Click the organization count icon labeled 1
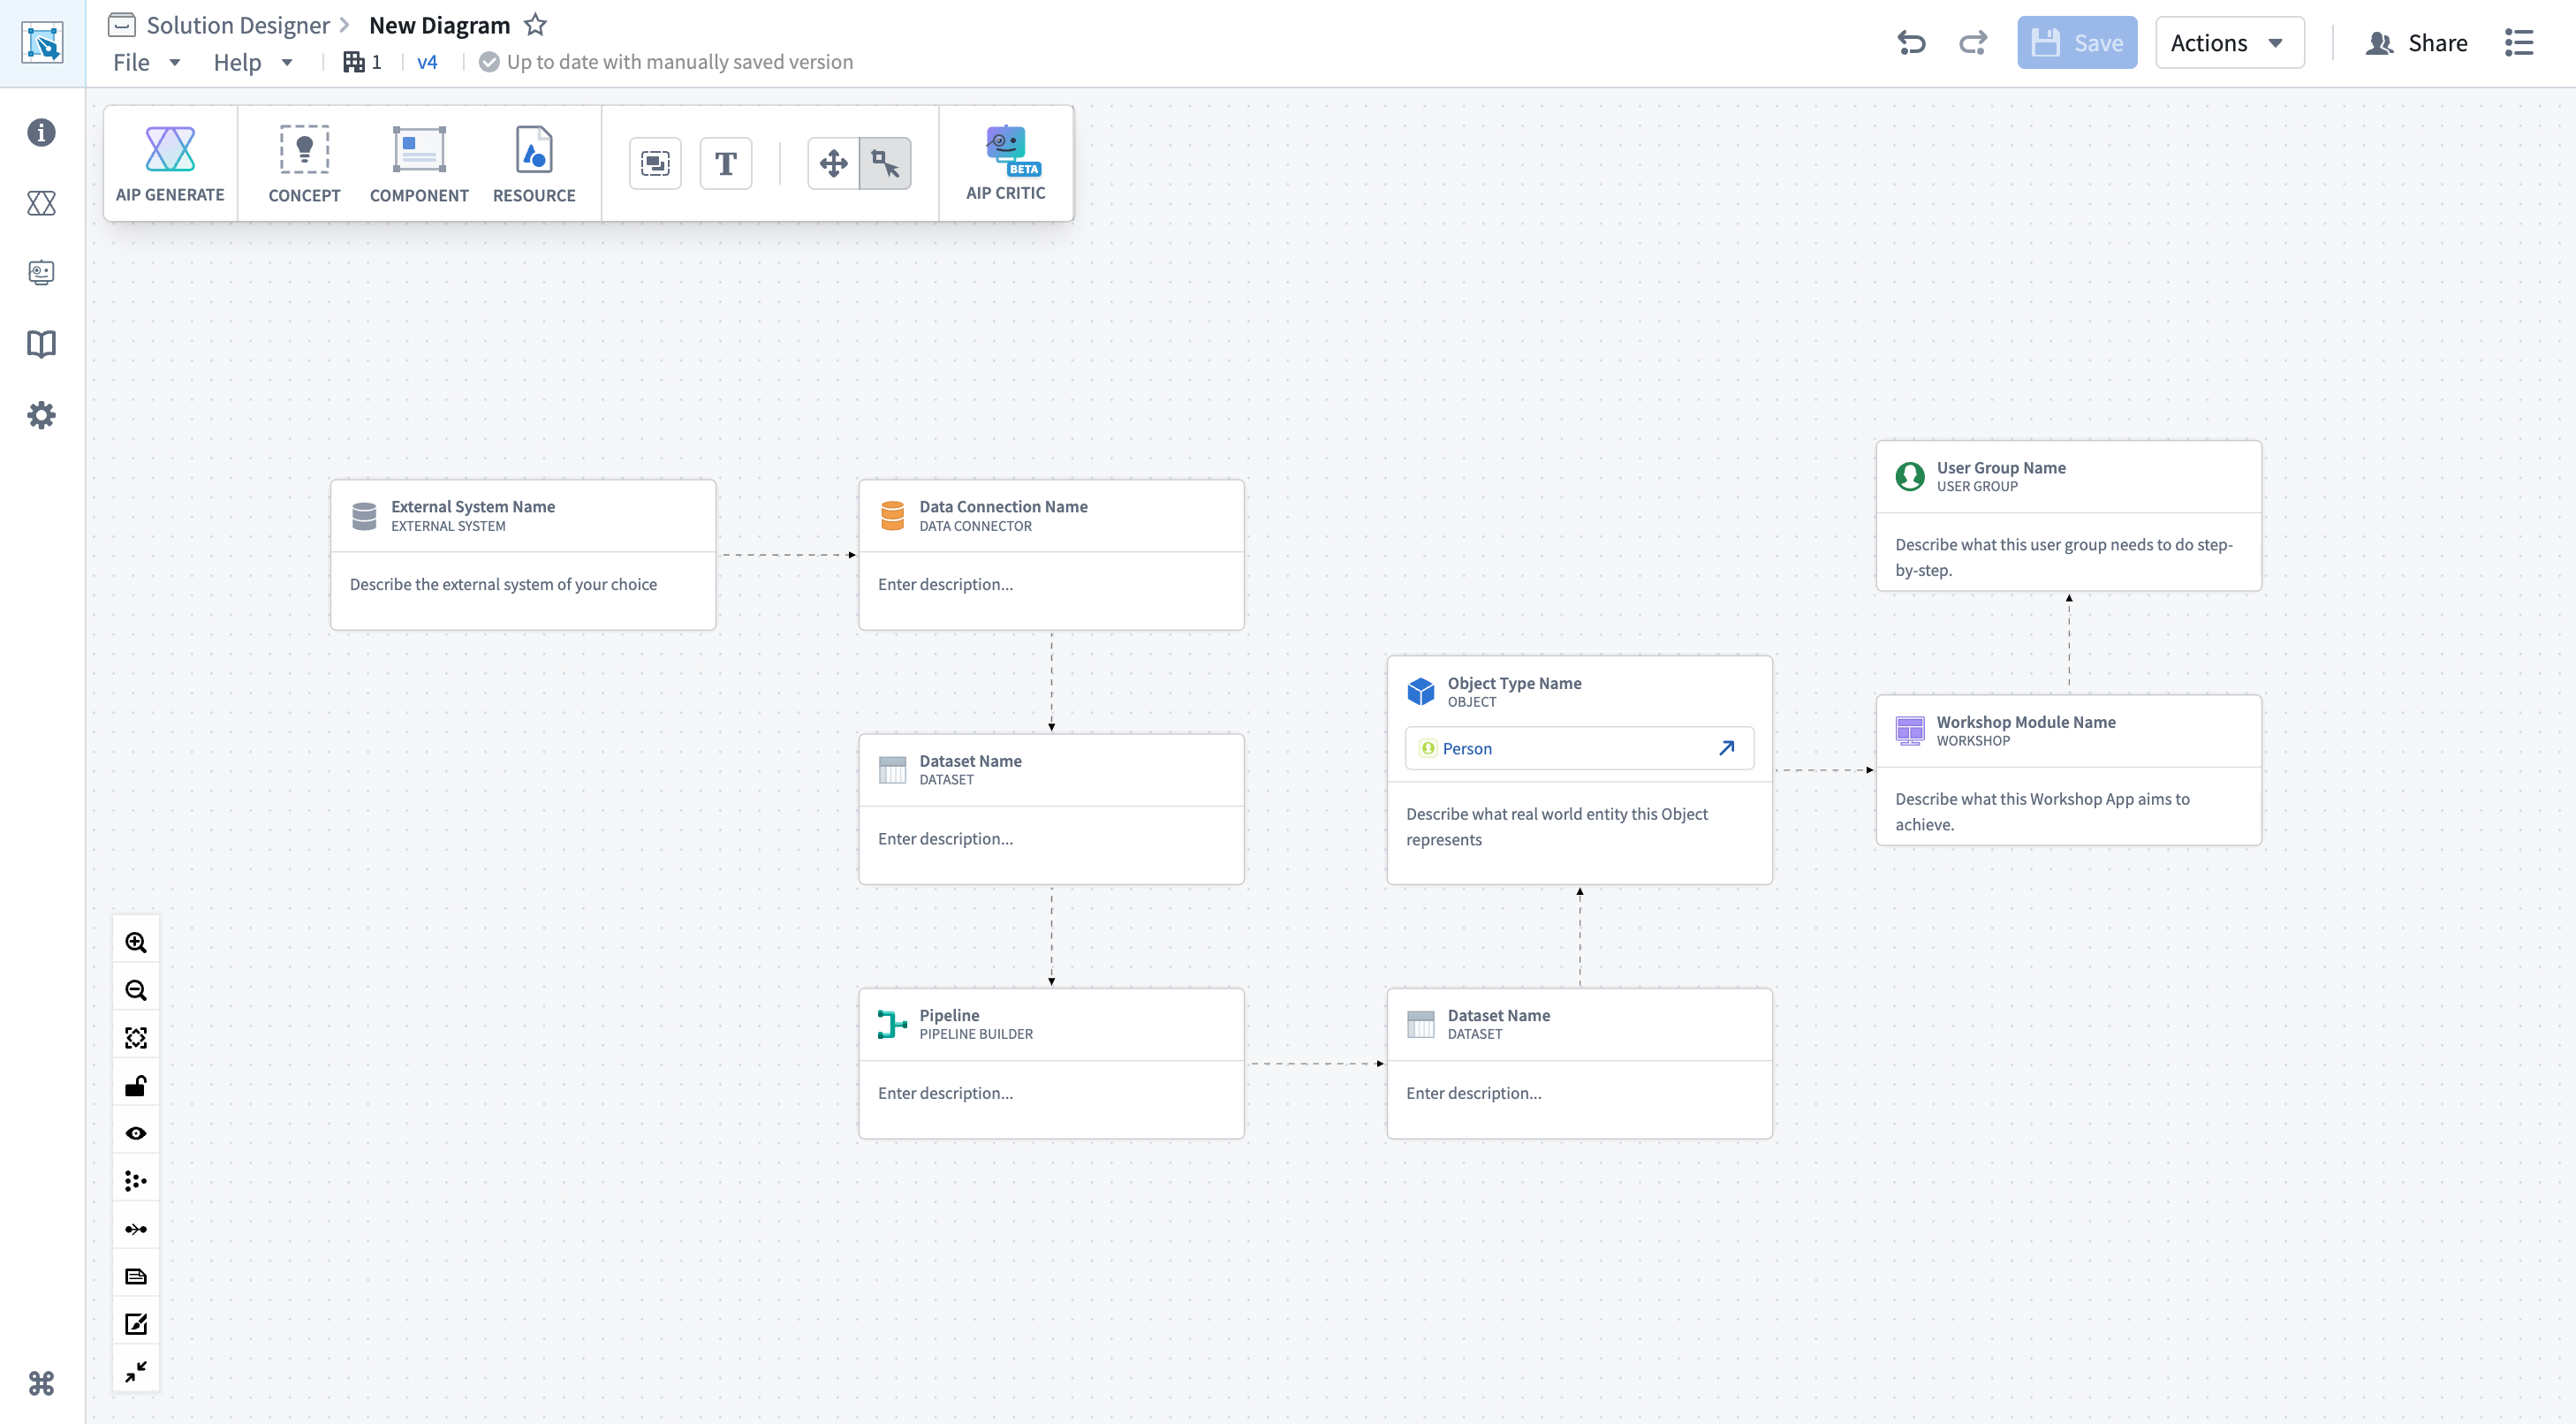 [x=362, y=62]
